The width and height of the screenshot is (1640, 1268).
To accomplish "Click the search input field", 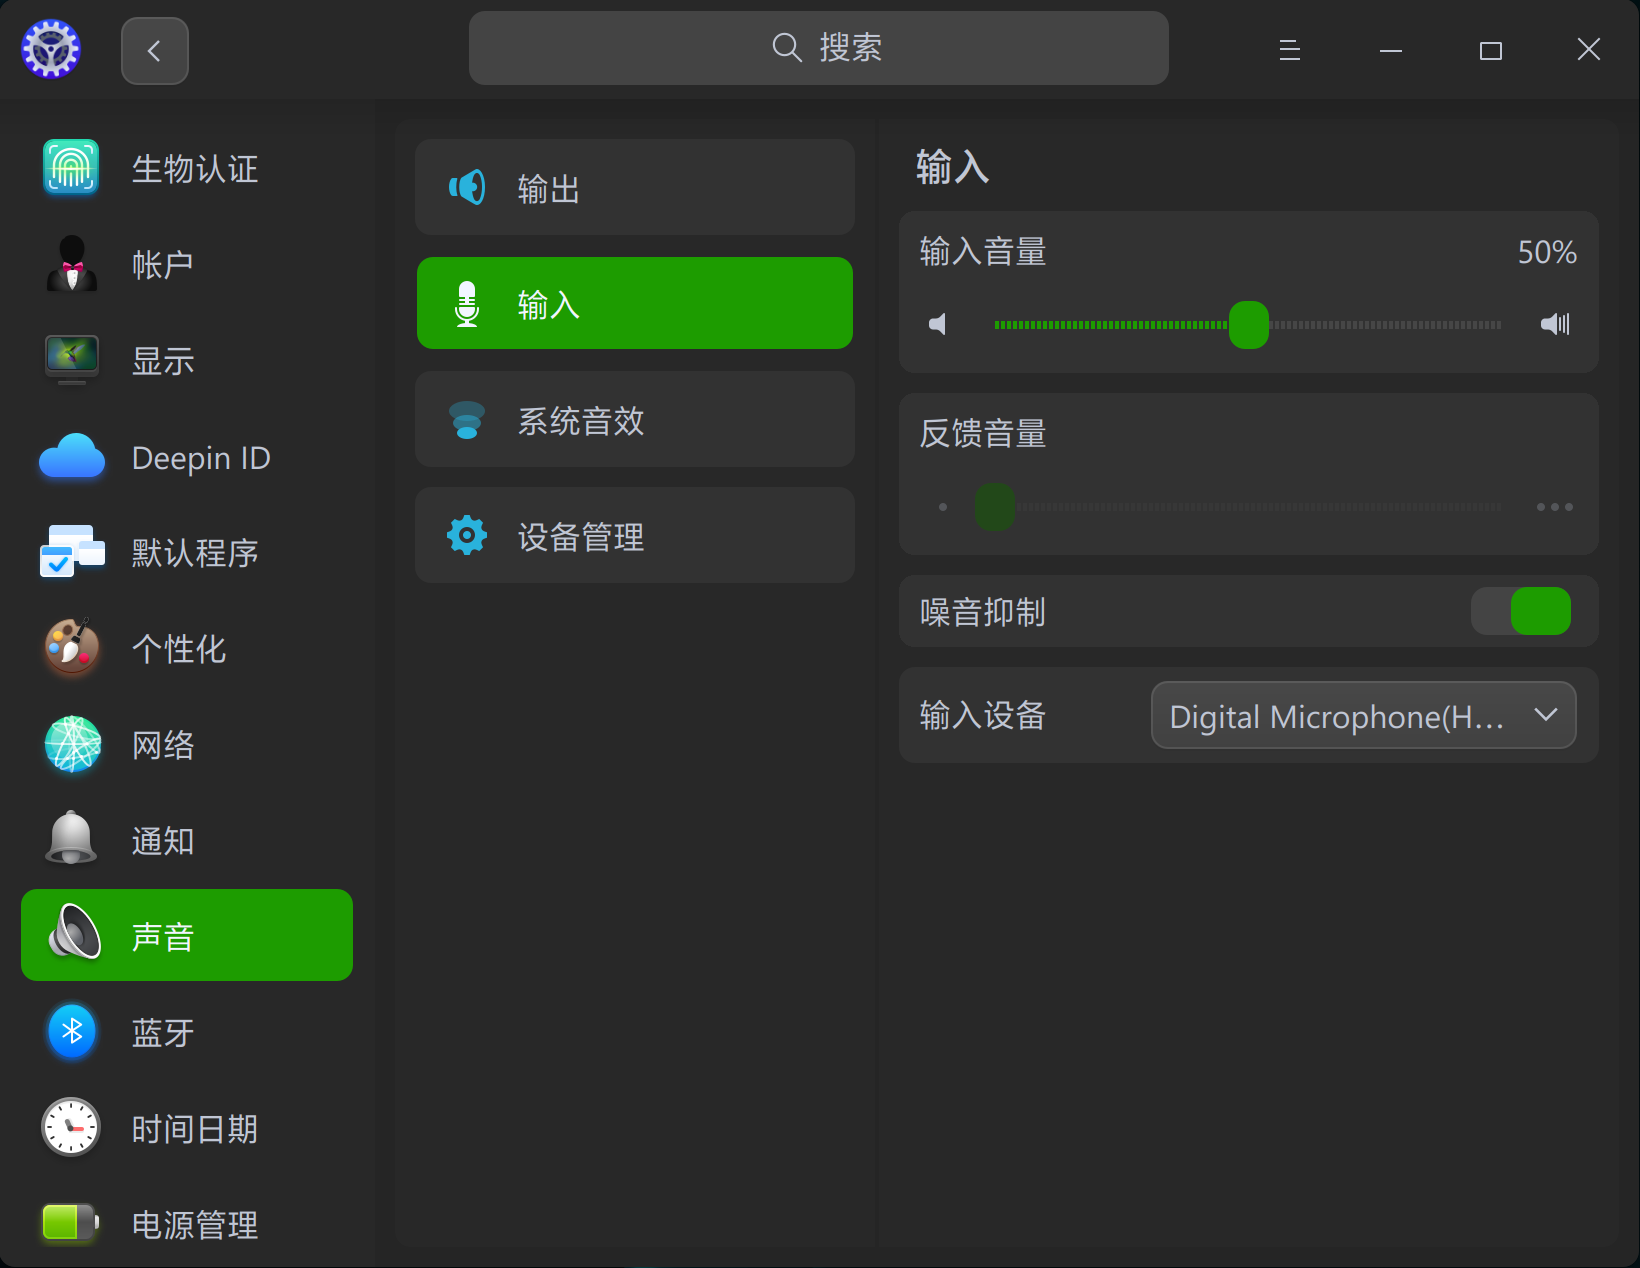I will coord(818,48).
